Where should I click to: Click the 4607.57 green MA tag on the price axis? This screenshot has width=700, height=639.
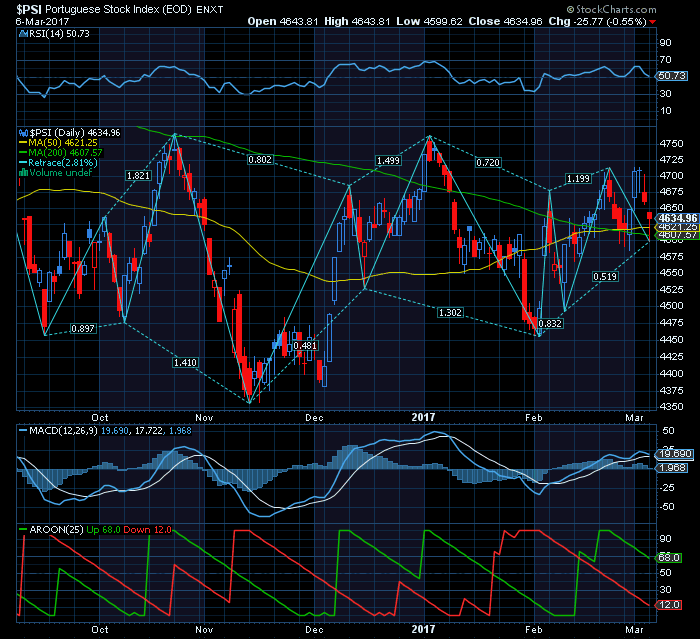(678, 234)
